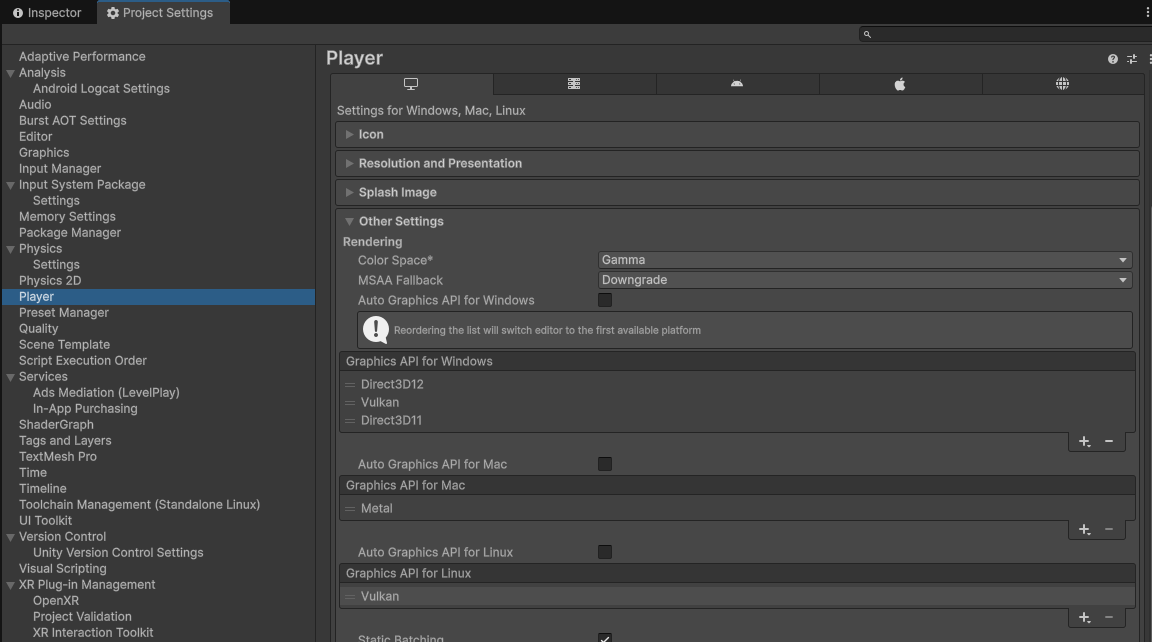Remove the Graphics API for Mac entry
Viewport: 1152px width, 642px height.
point(1109,530)
